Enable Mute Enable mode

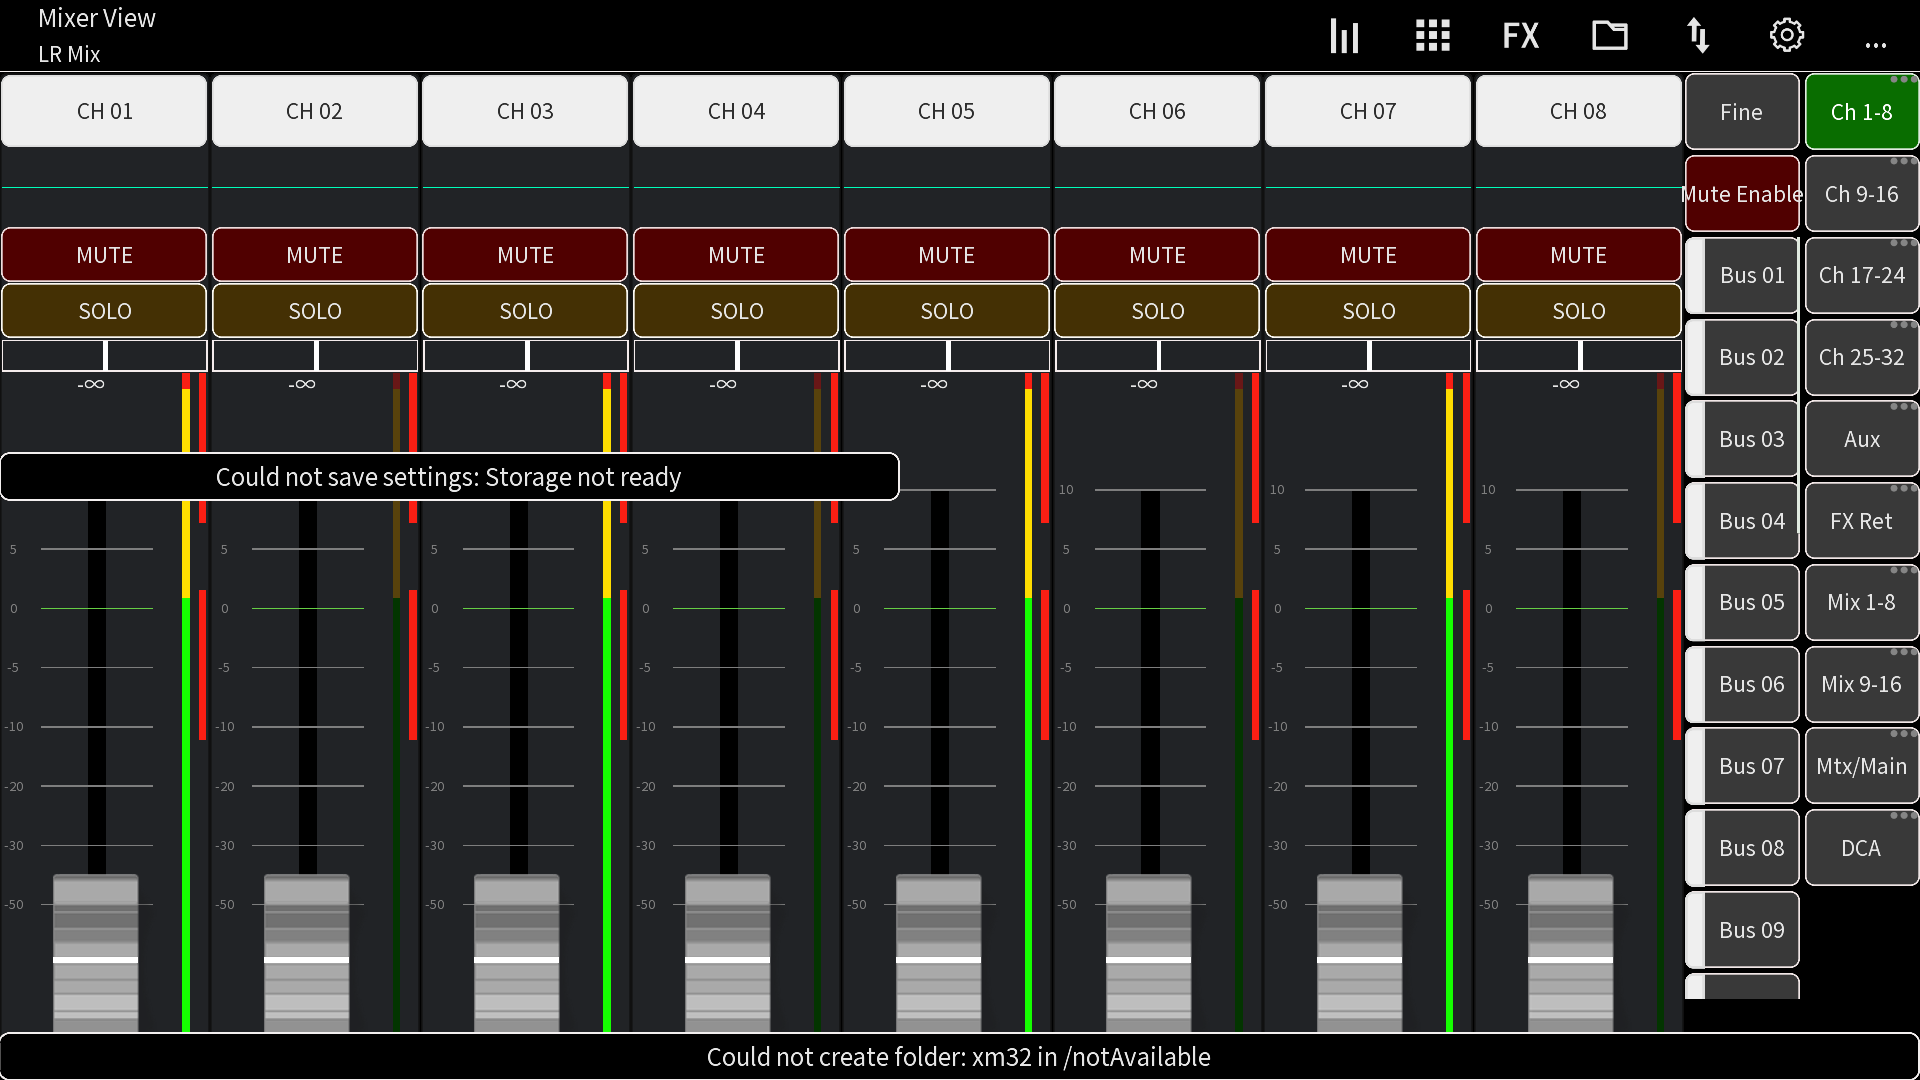(1742, 194)
